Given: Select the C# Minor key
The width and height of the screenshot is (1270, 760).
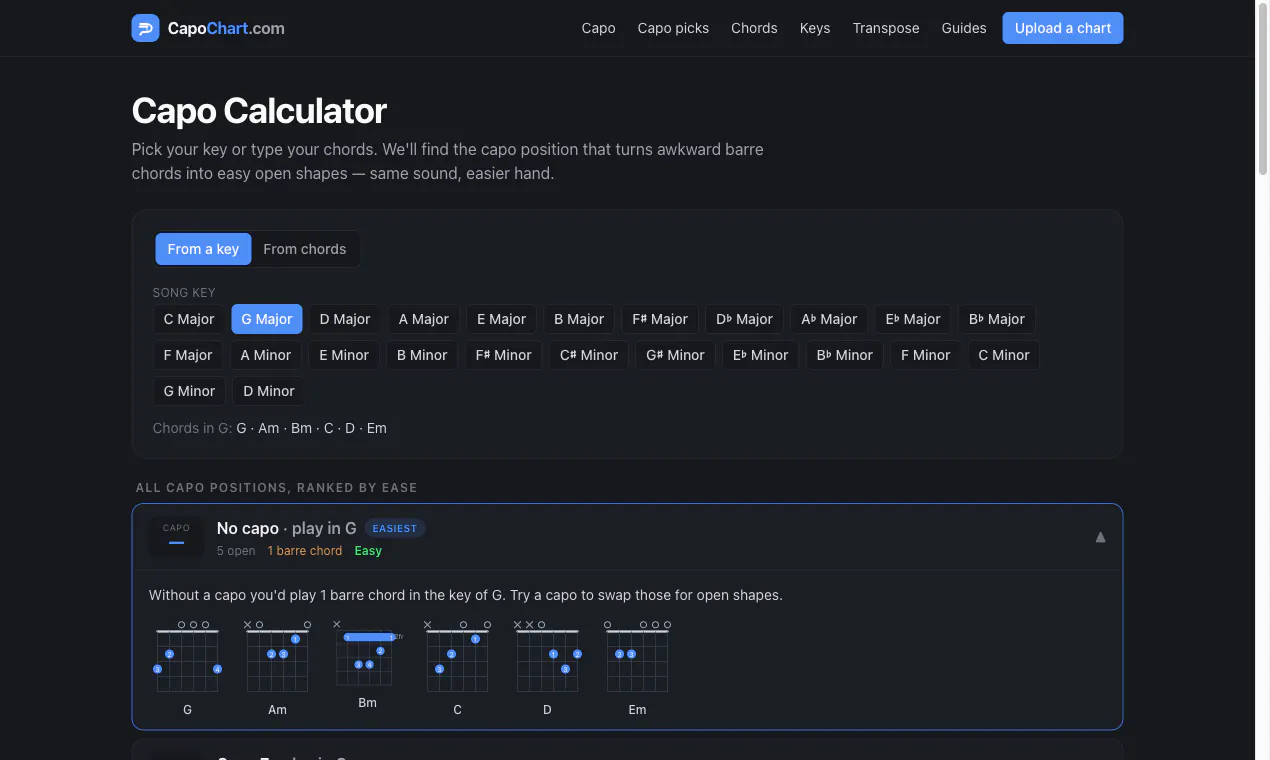Looking at the screenshot, I should (589, 355).
